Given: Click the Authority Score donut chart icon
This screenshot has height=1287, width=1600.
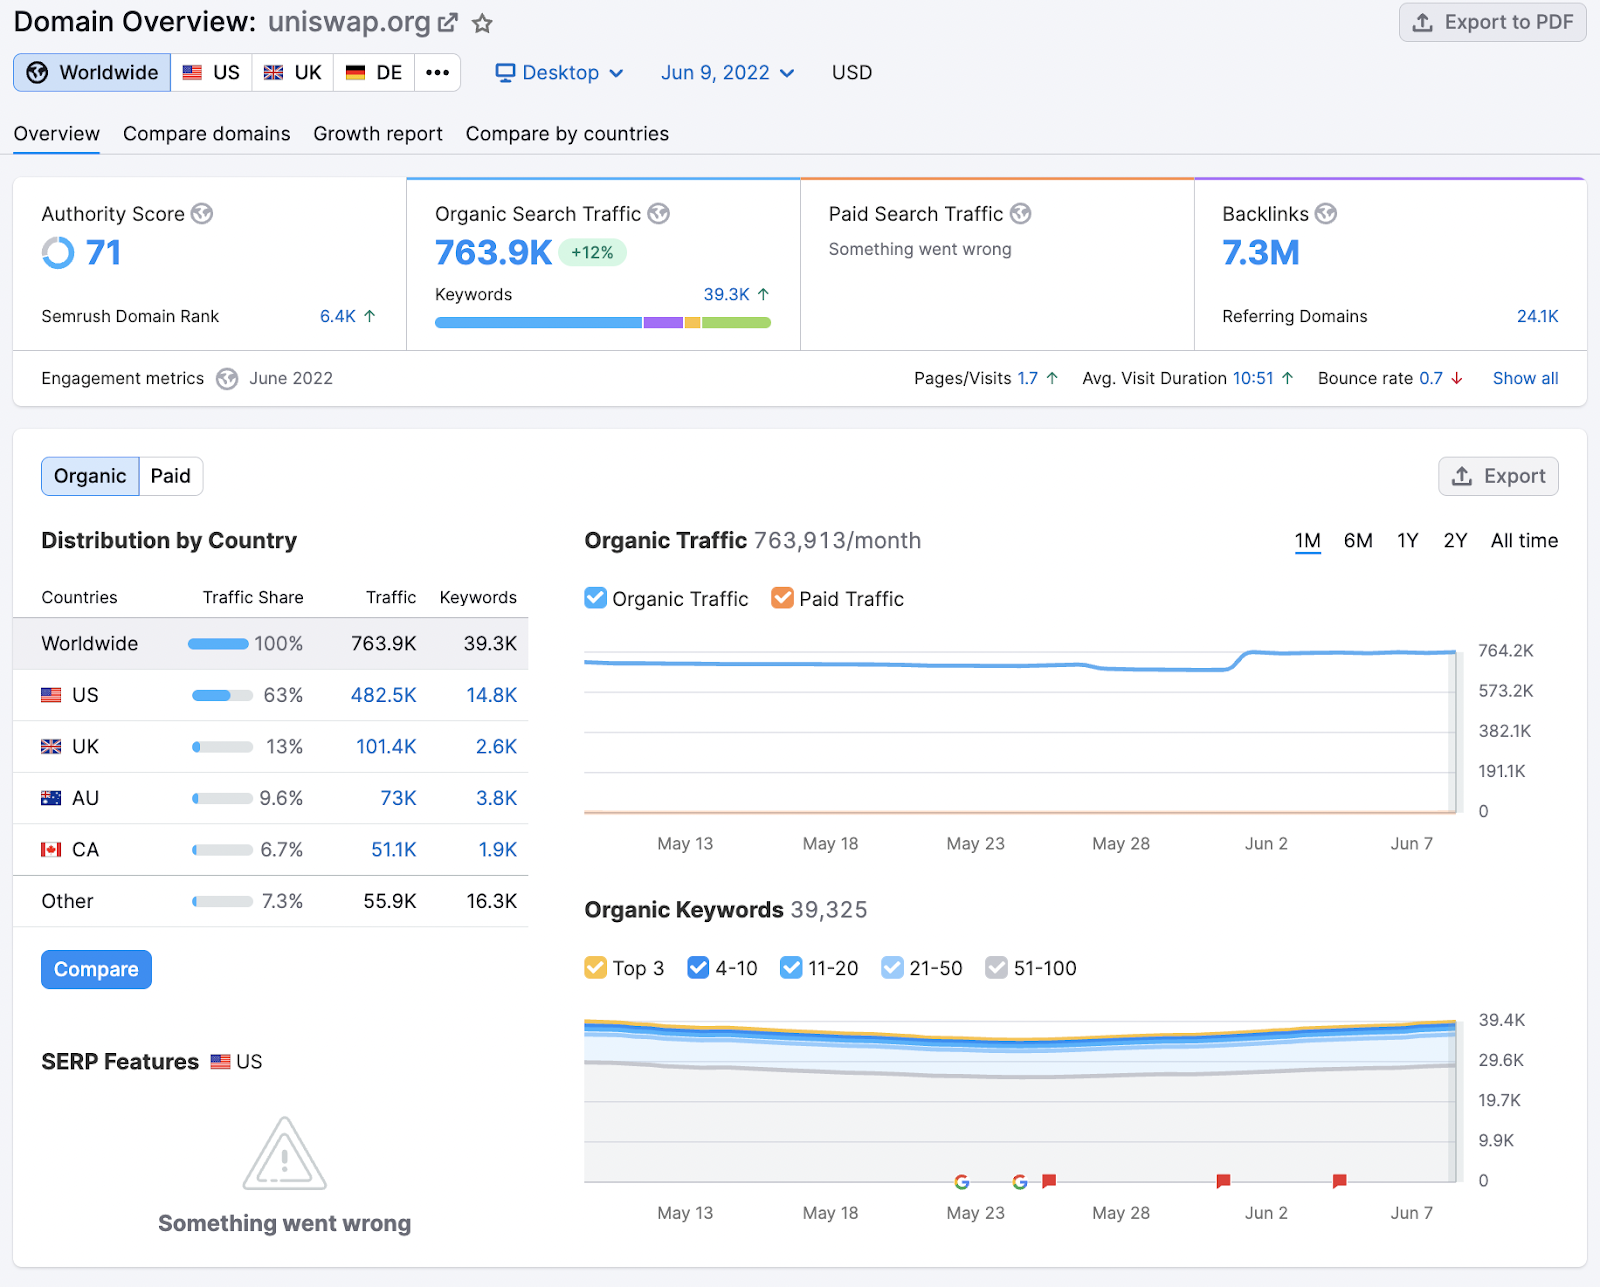Looking at the screenshot, I should 58,253.
